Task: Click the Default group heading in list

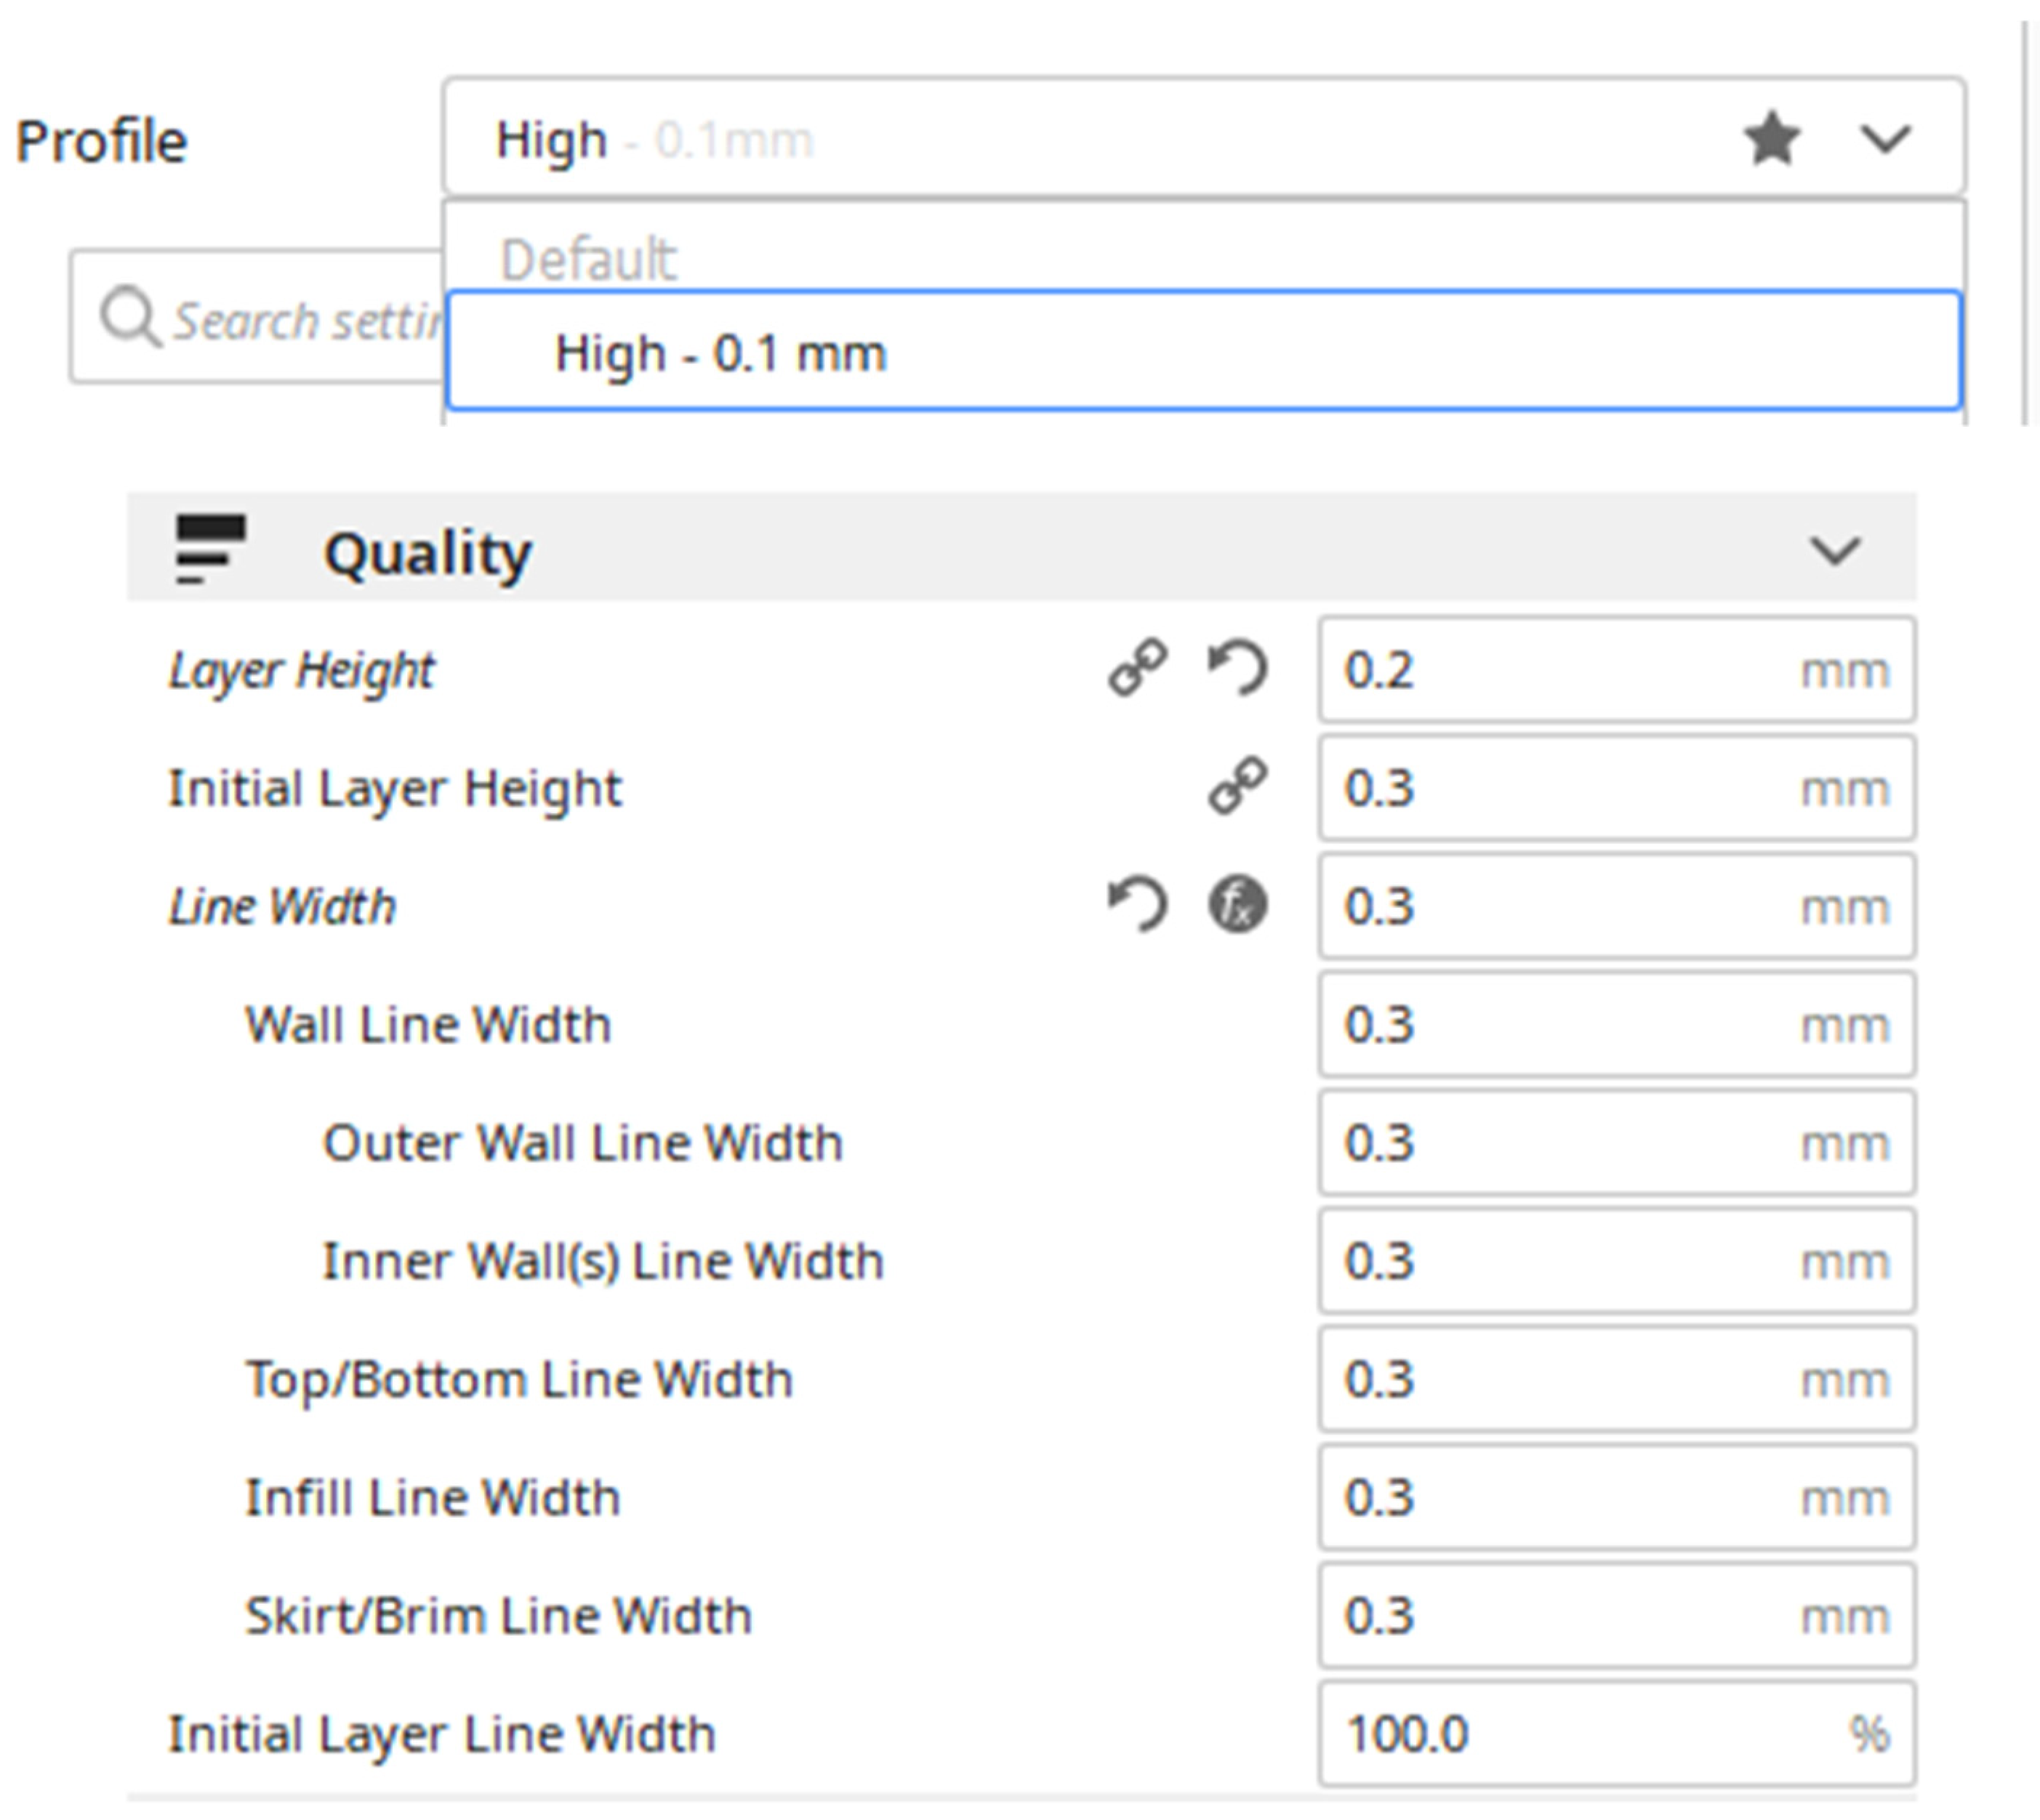Action: 588,259
